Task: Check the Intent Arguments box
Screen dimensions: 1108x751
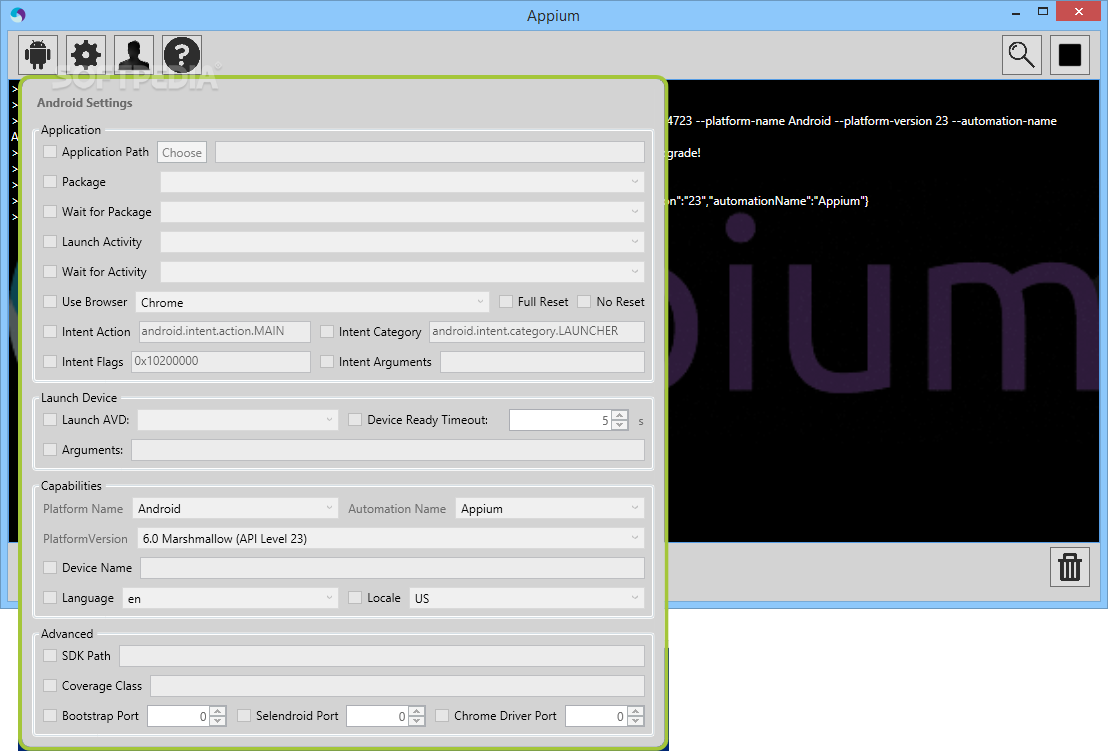Action: 327,362
